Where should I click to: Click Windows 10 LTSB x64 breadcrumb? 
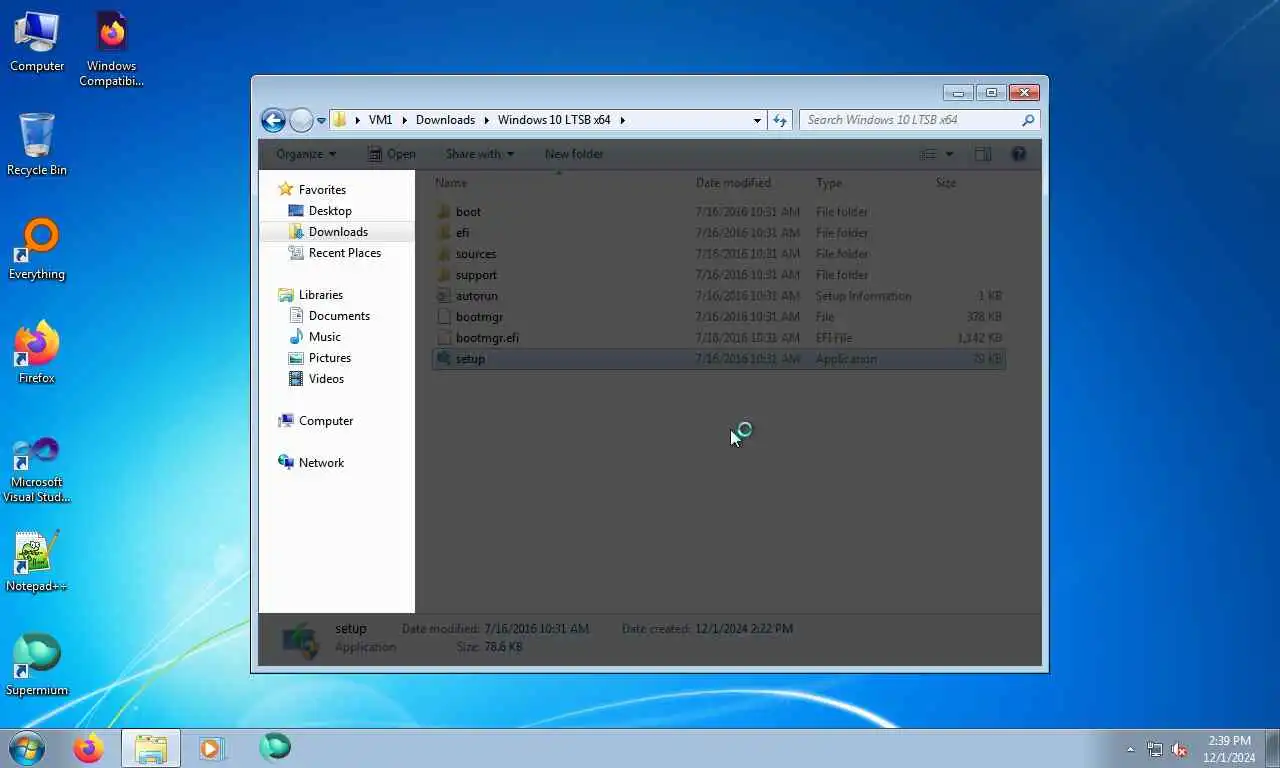click(x=554, y=120)
